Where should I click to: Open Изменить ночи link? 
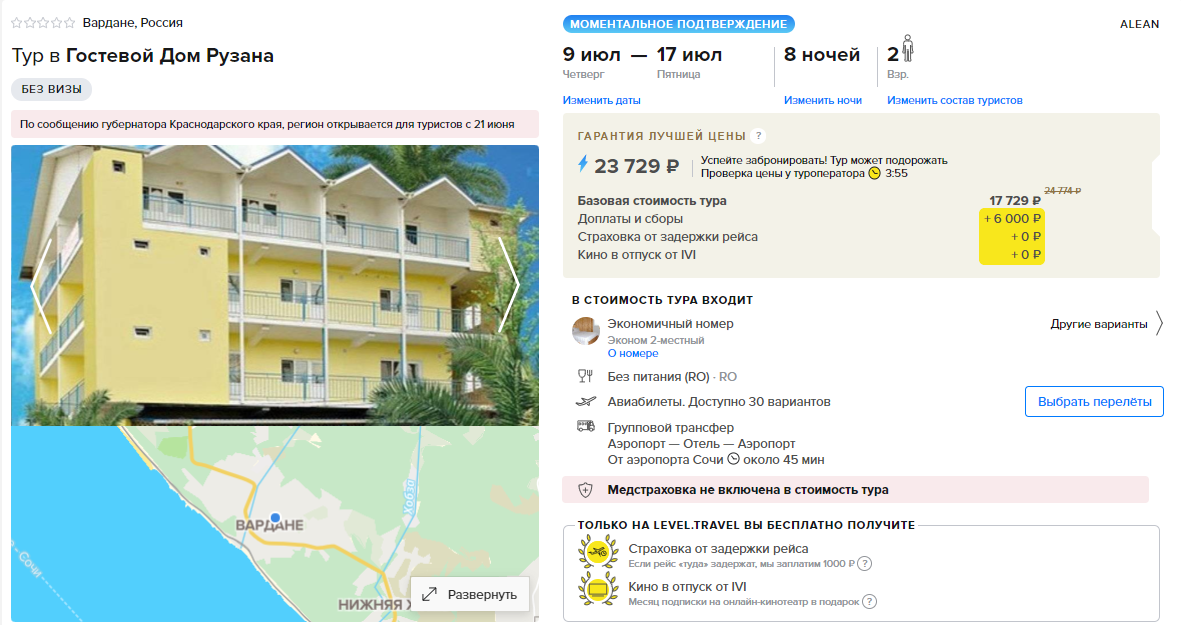822,100
